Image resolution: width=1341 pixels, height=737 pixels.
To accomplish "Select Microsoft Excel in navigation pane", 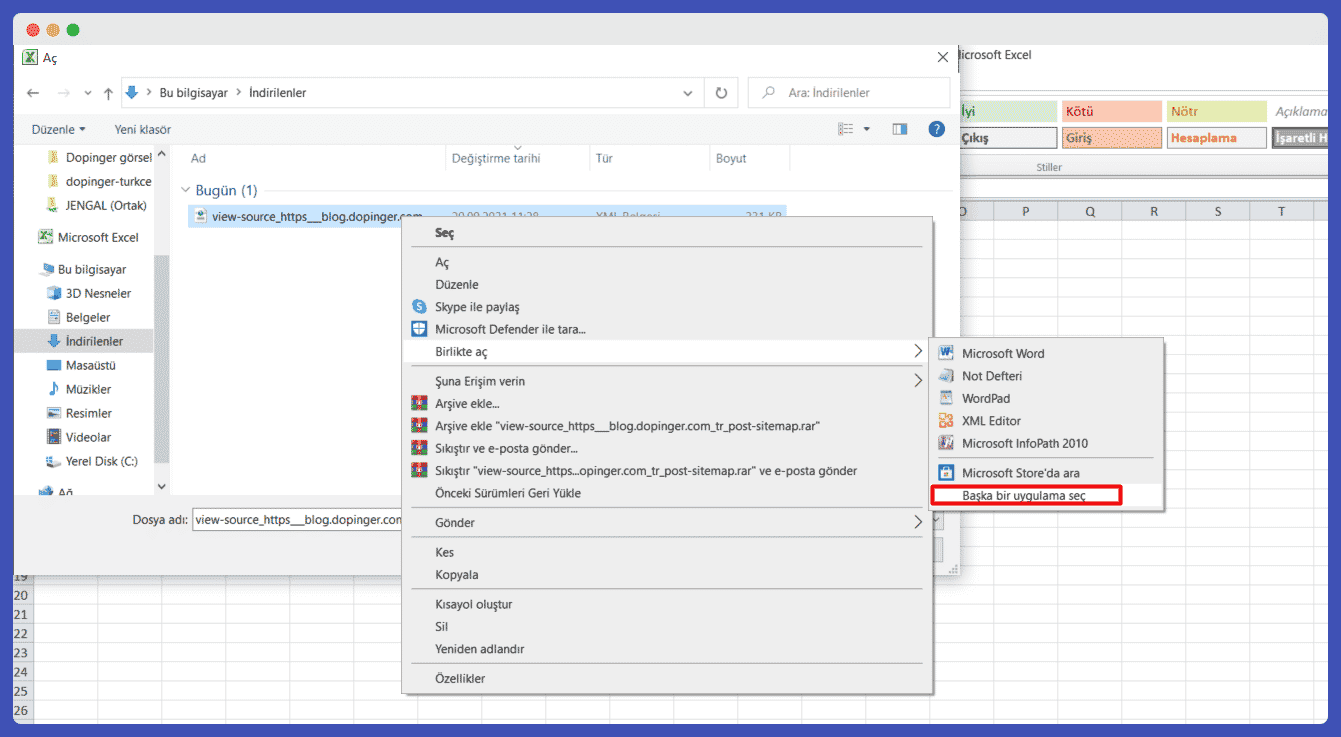I will pos(88,237).
